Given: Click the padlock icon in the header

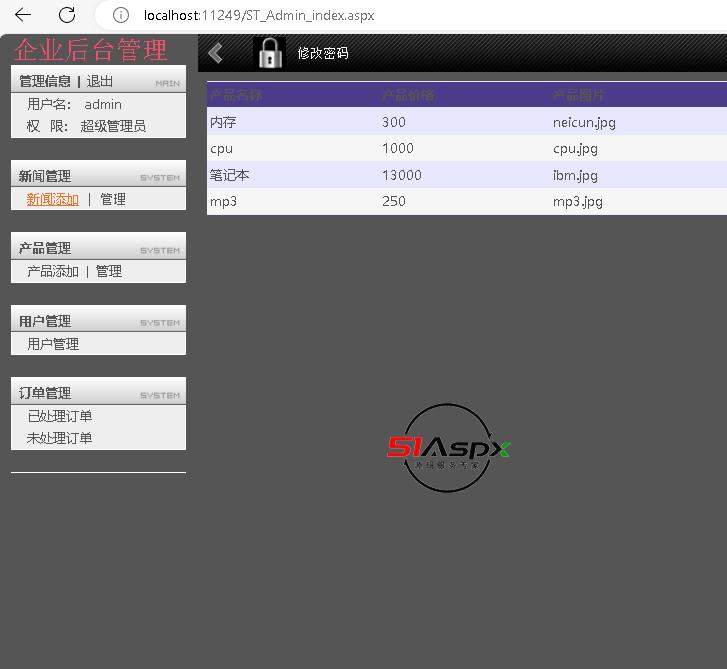Looking at the screenshot, I should pos(270,53).
